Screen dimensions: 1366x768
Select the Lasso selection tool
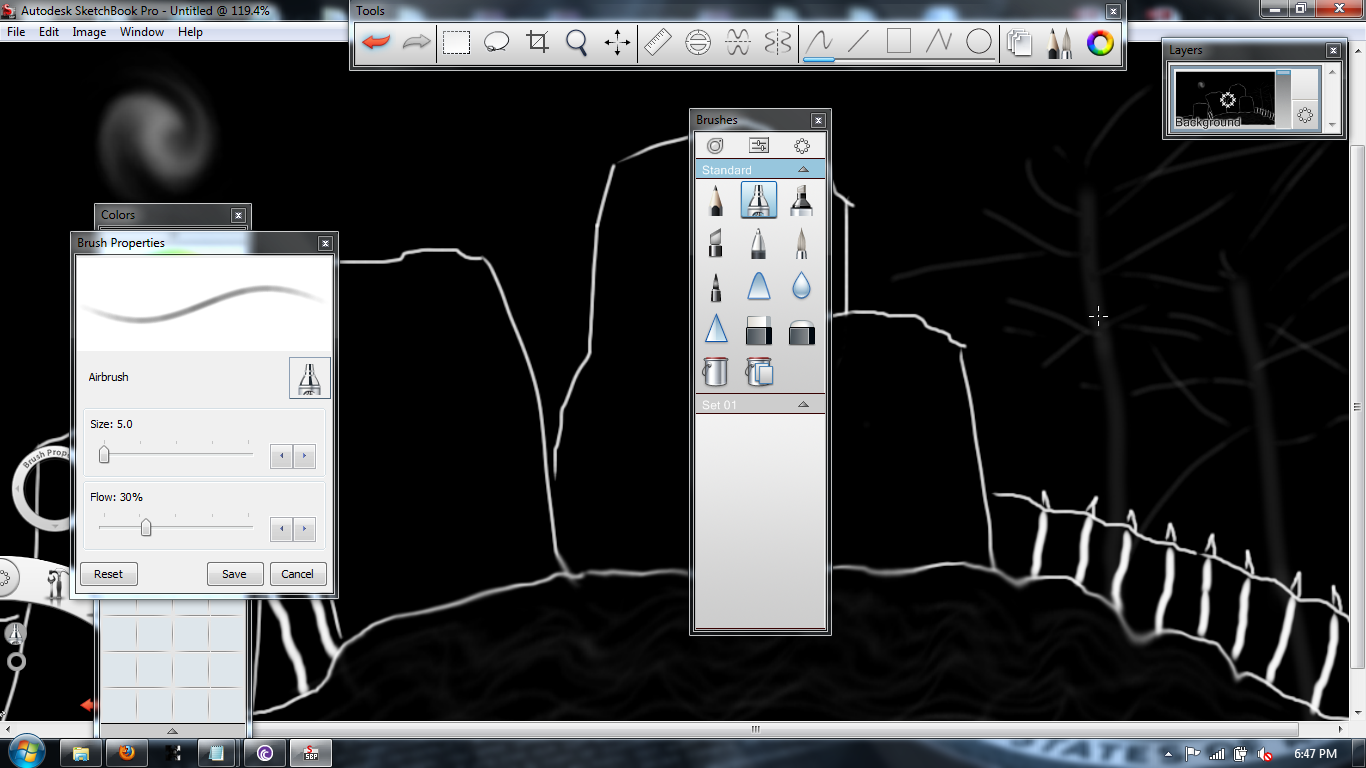[x=497, y=42]
